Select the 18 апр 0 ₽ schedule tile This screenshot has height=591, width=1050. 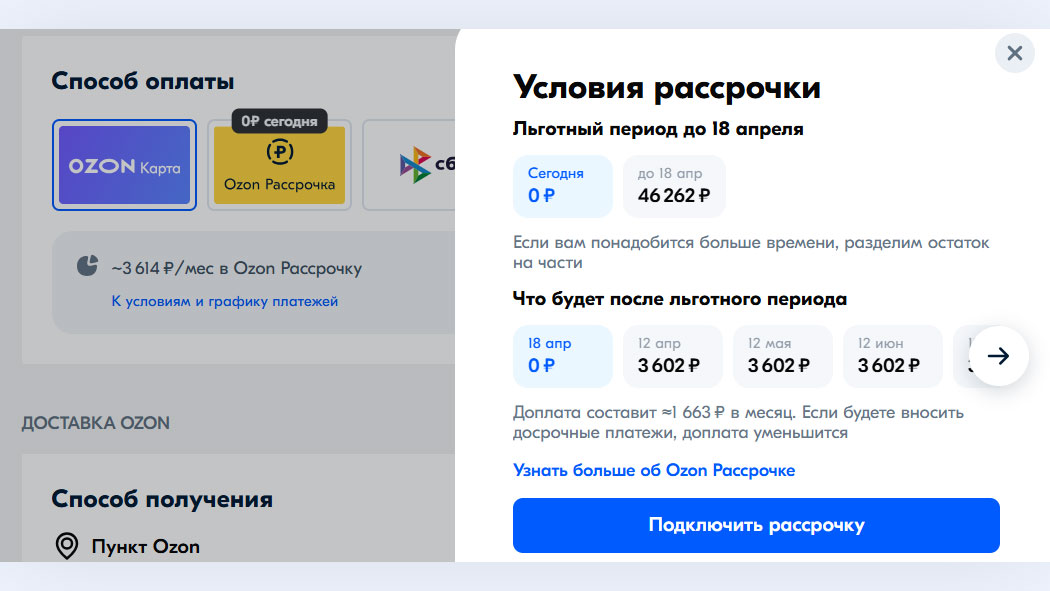pos(561,355)
